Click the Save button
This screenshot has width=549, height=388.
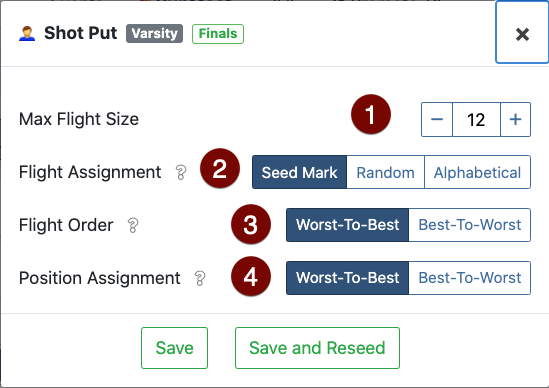click(174, 348)
